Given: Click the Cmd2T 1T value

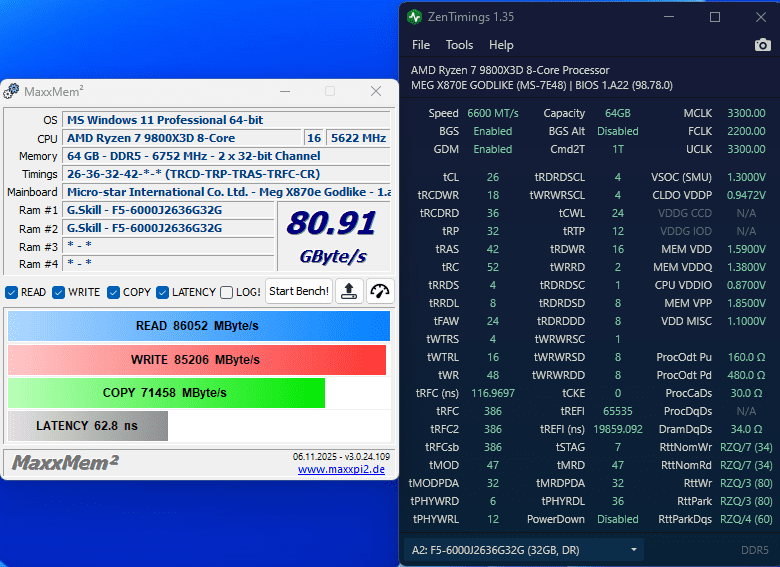Looking at the screenshot, I should pos(617,149).
